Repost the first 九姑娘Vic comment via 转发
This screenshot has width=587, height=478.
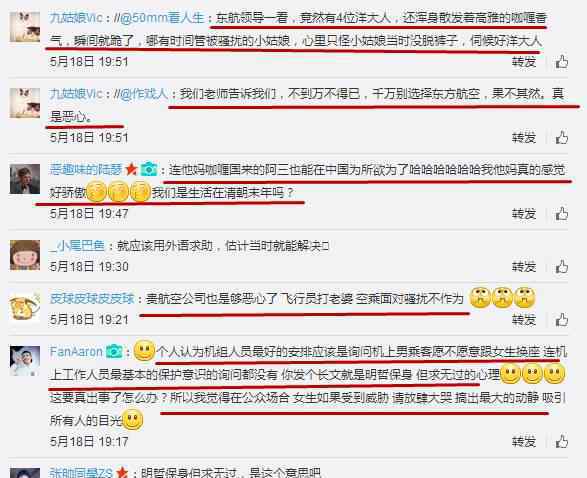[x=524, y=62]
